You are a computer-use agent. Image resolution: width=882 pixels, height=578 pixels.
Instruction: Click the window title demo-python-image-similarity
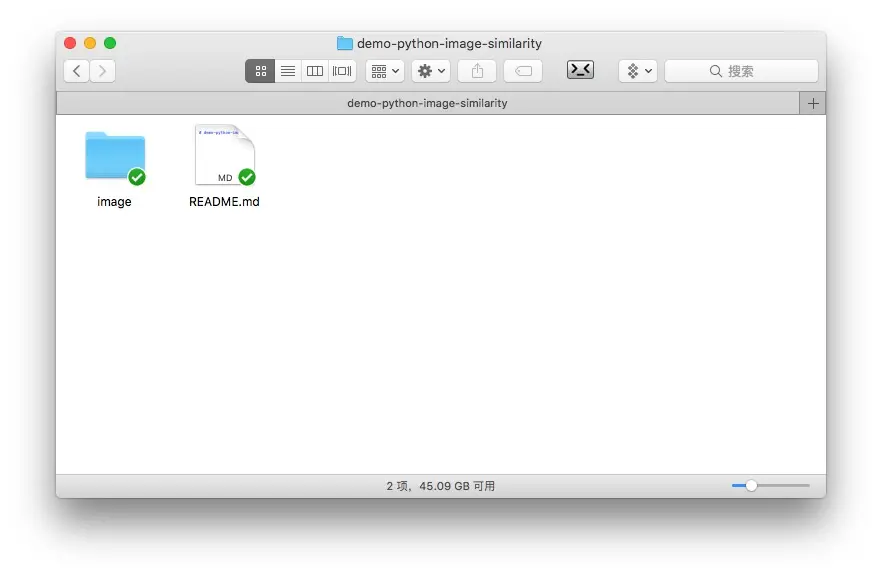pos(449,43)
